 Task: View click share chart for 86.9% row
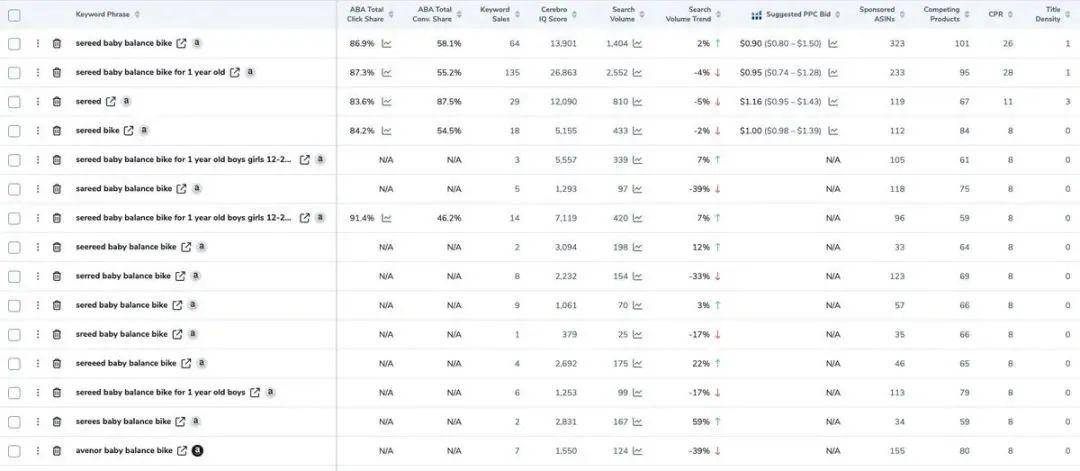386,44
